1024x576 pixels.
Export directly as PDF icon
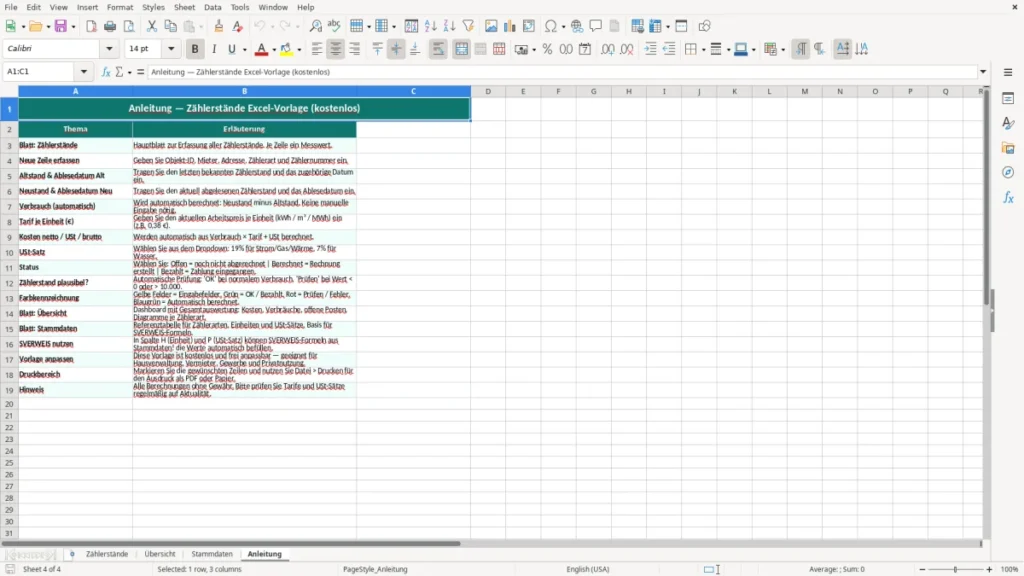91,26
